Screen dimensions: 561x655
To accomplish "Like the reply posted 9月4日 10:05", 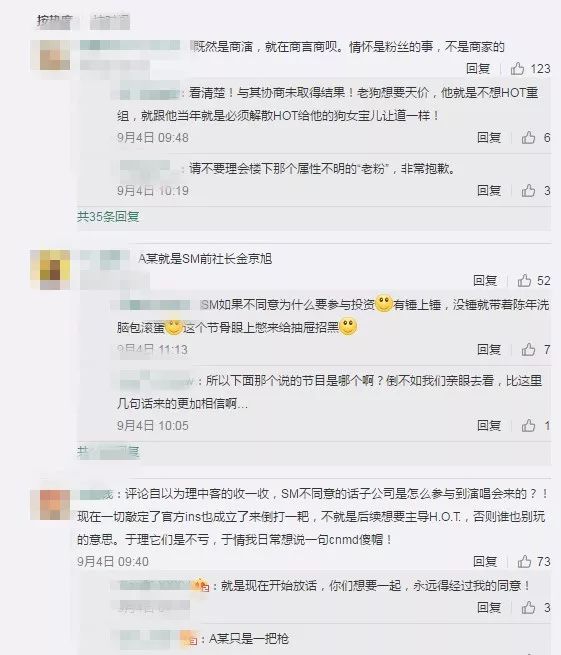I will 528,425.
